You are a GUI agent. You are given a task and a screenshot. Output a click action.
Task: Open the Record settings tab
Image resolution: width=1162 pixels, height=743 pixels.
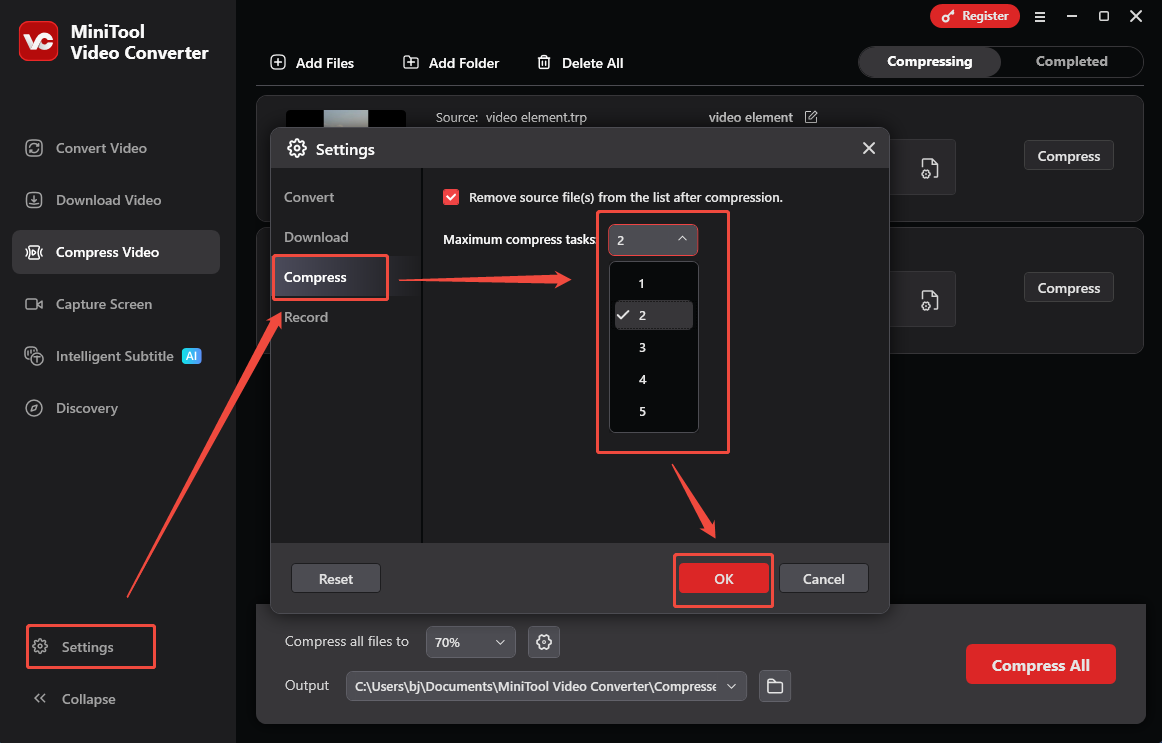306,317
